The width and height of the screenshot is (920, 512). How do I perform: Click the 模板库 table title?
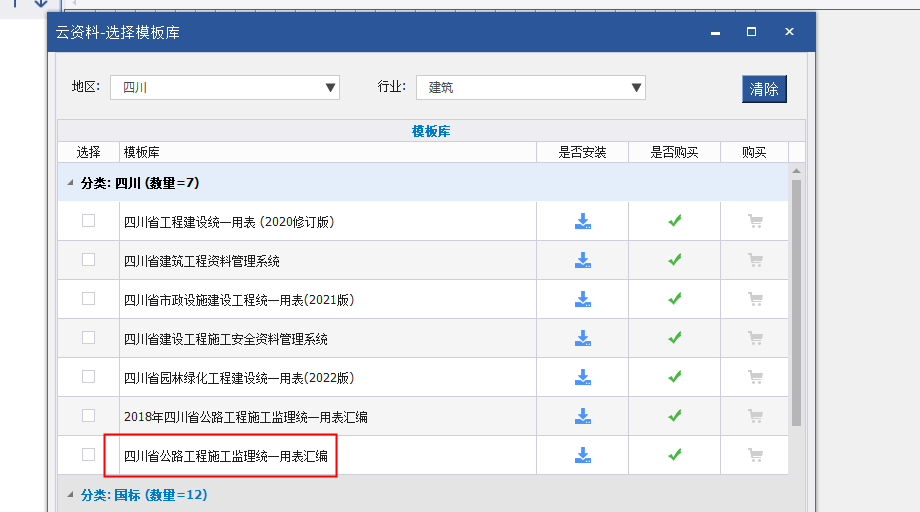point(431,131)
